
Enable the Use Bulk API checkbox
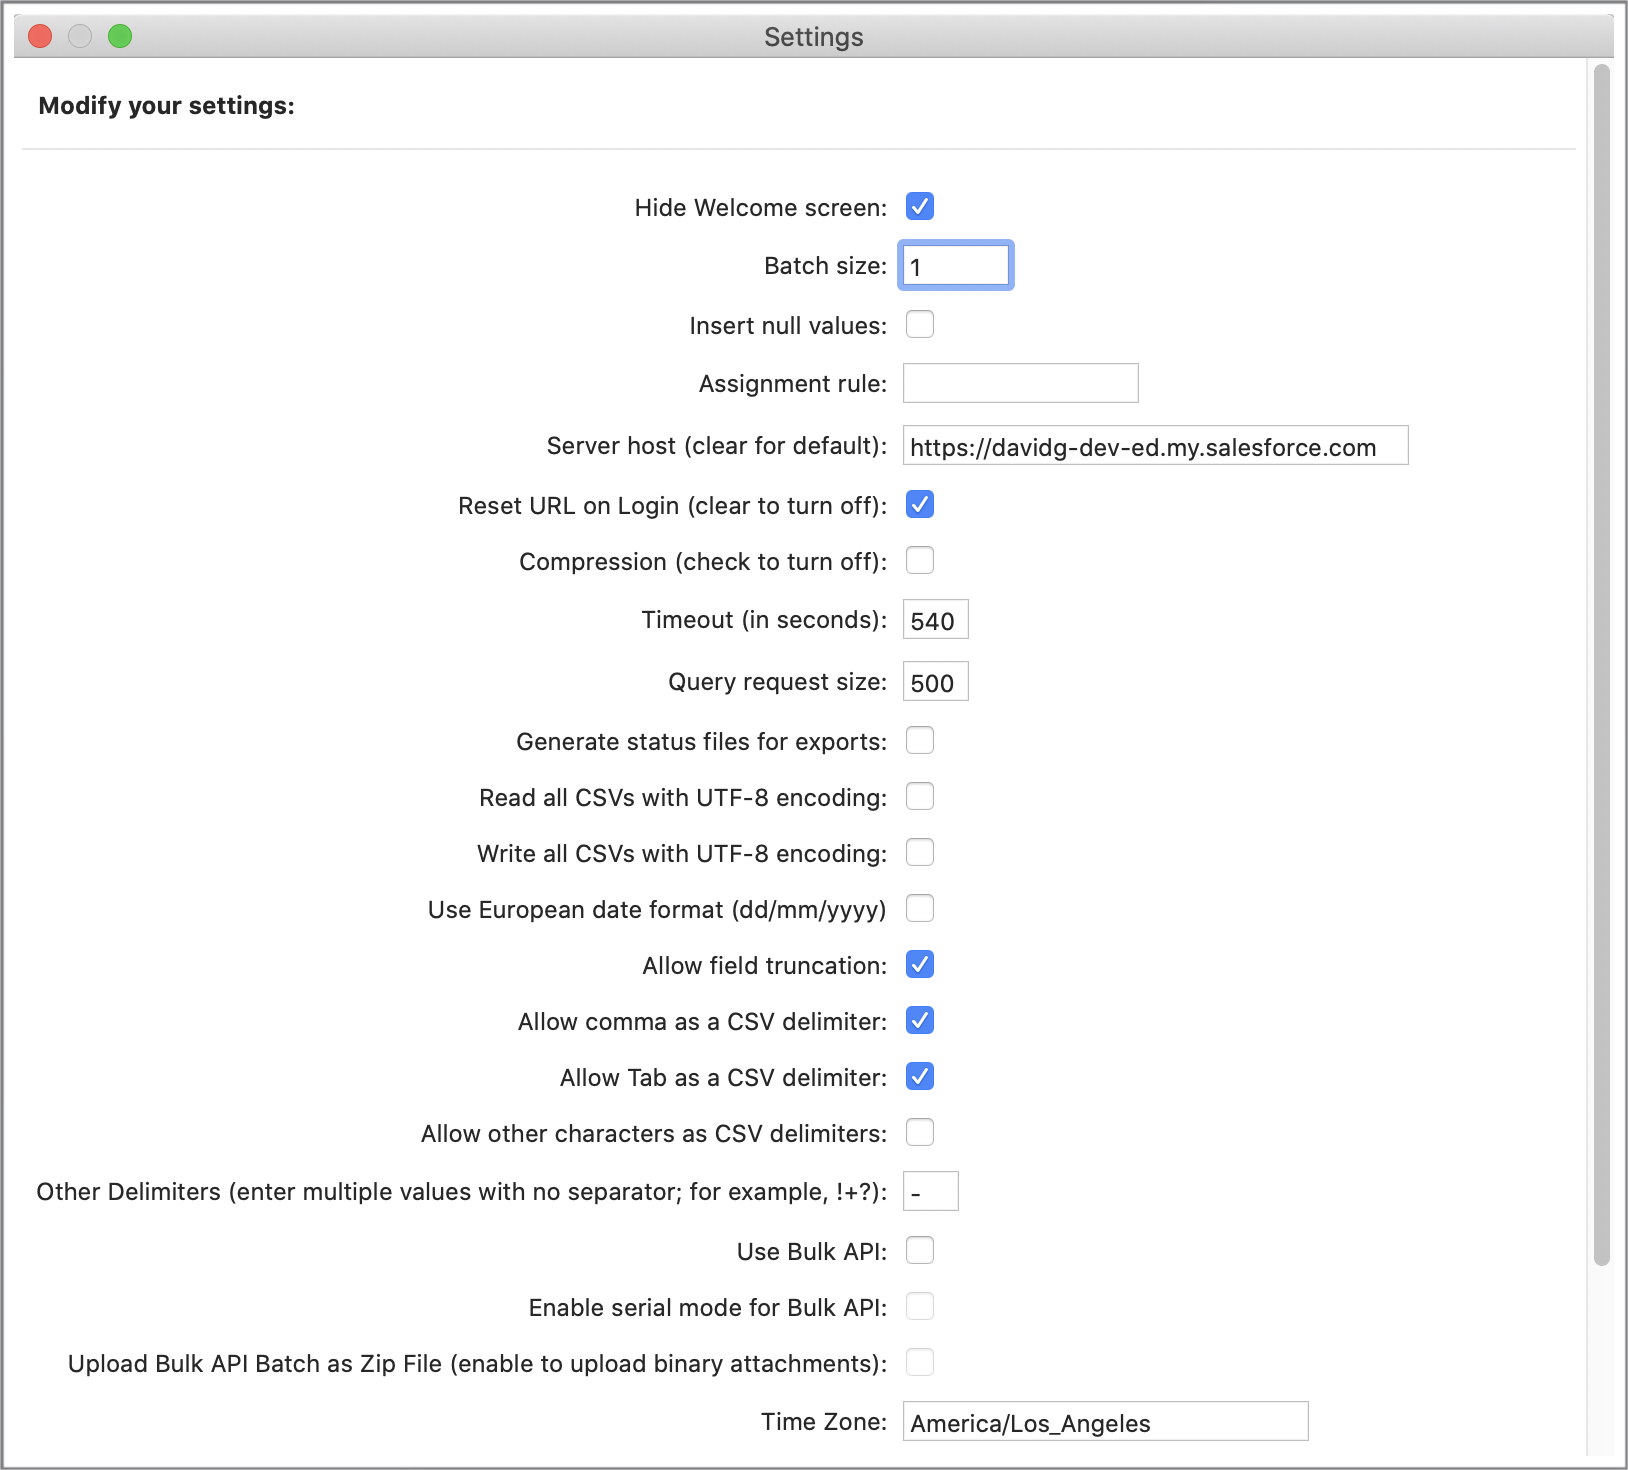tap(919, 1251)
